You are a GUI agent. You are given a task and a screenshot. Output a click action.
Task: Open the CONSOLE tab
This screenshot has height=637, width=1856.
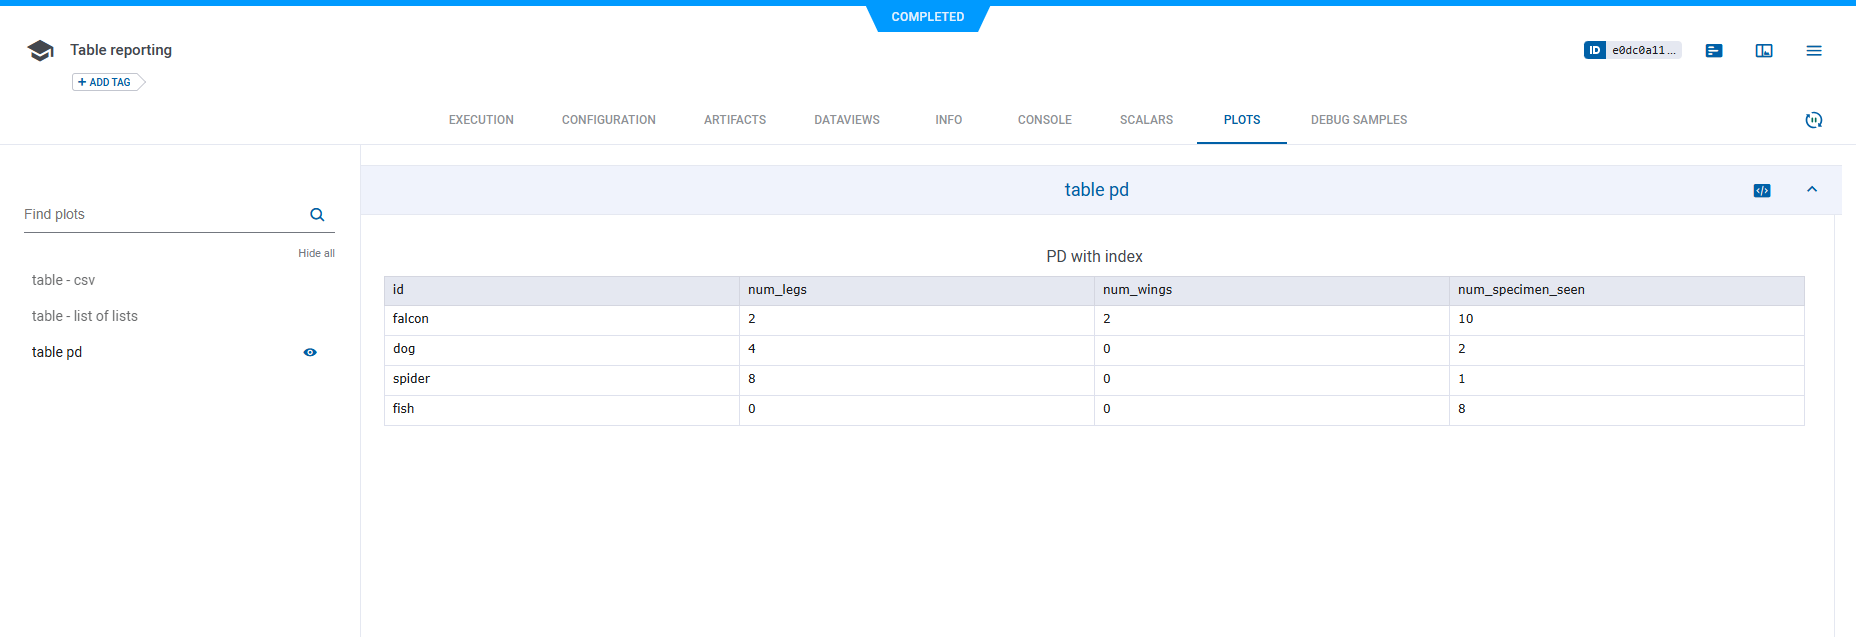click(1044, 120)
